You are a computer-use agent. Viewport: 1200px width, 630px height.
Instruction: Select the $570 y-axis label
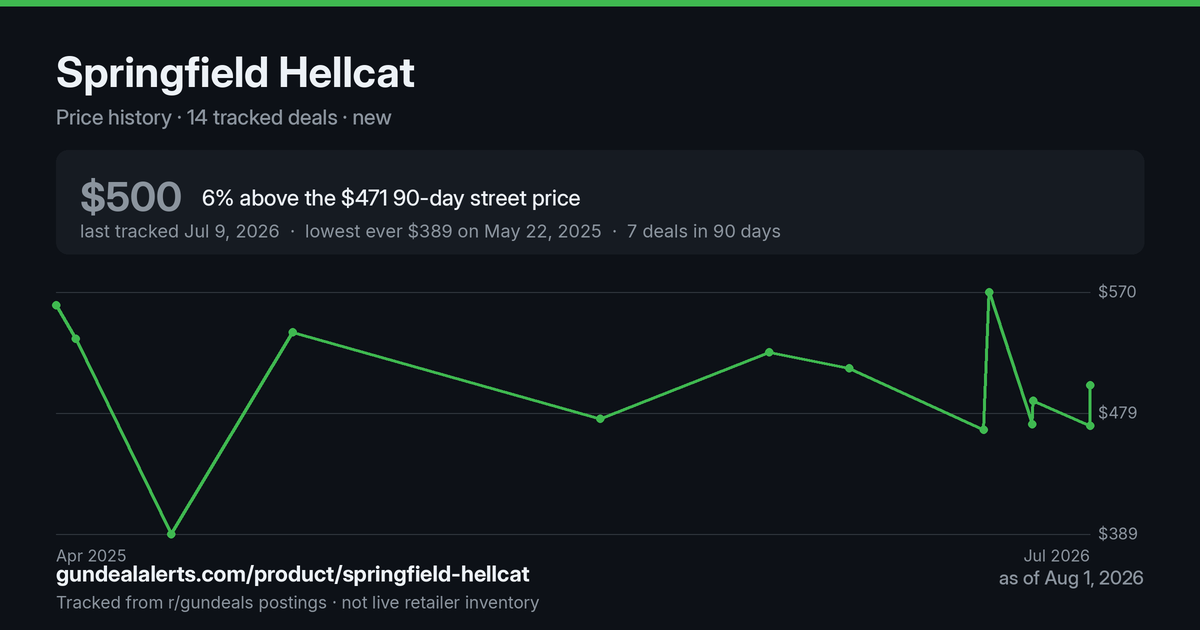tap(1118, 292)
